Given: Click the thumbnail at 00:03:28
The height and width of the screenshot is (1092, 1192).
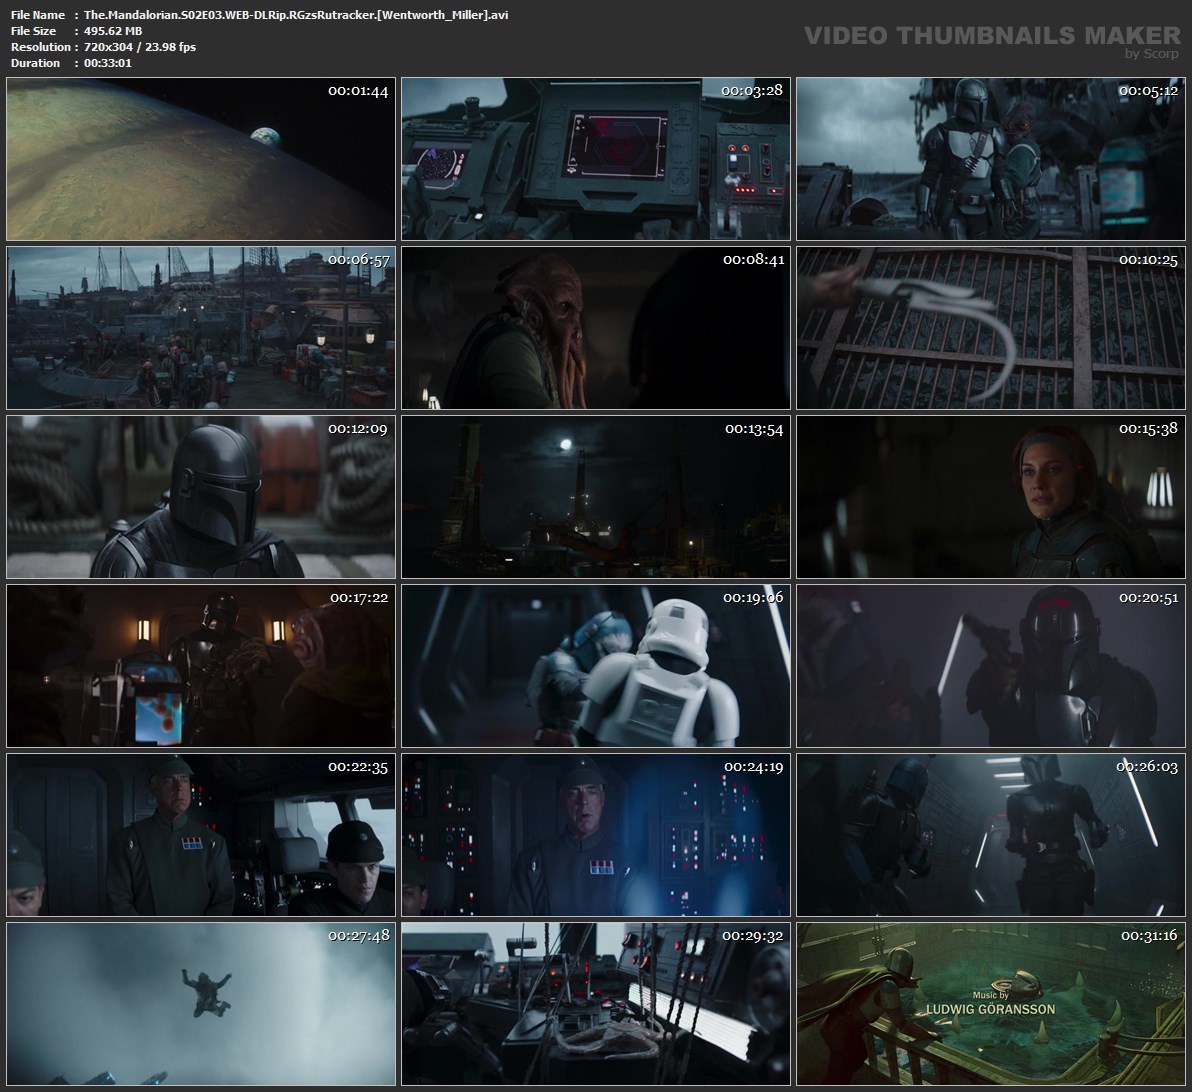Looking at the screenshot, I should 596,158.
